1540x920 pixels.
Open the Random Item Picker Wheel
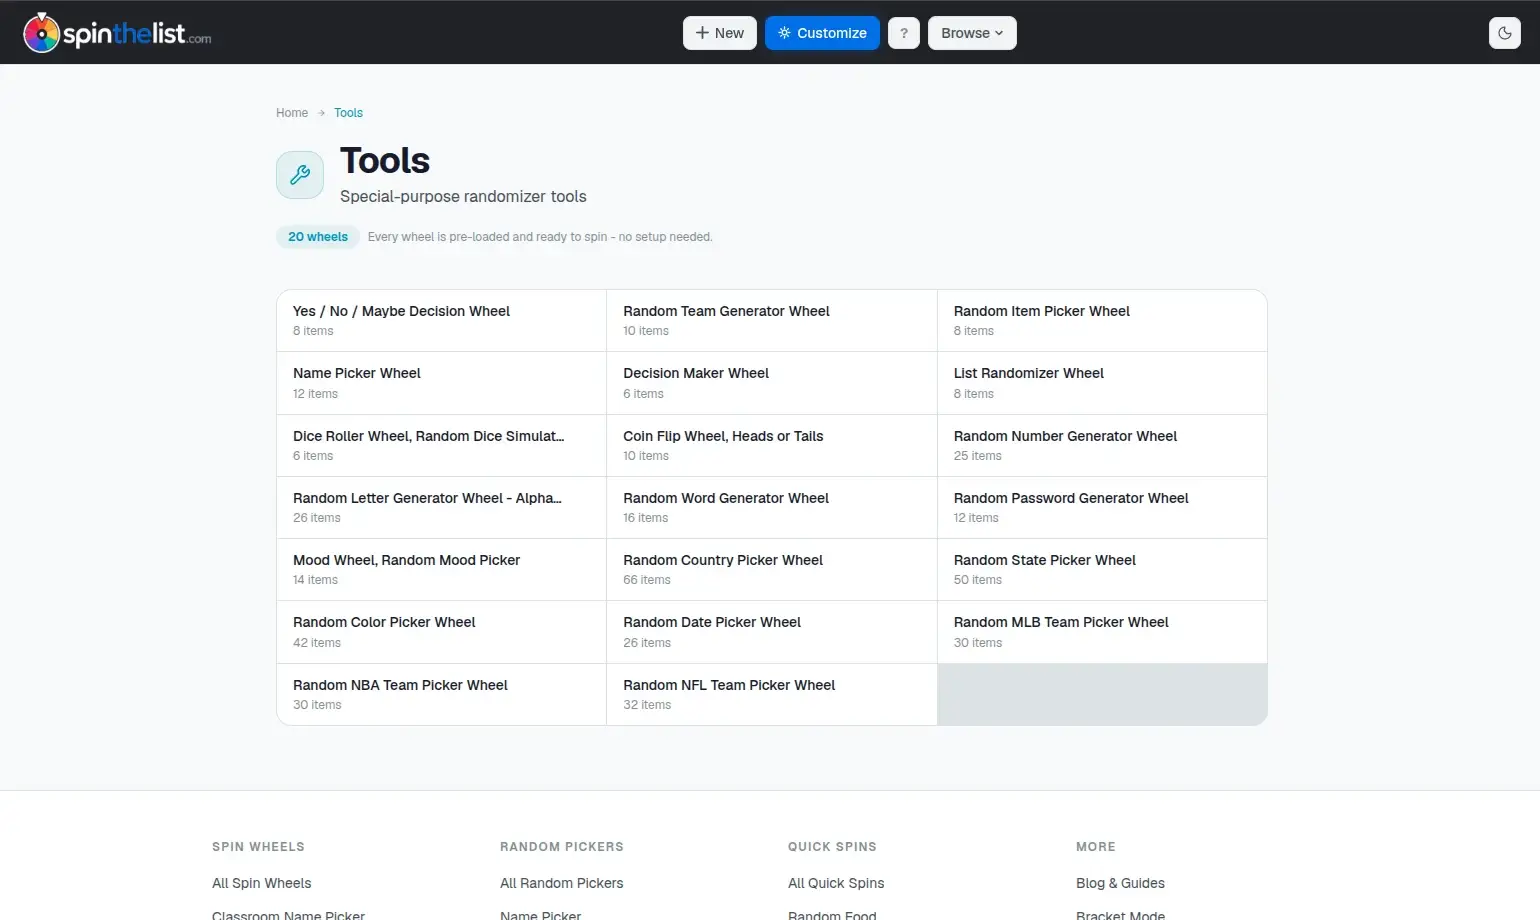tap(1102, 321)
